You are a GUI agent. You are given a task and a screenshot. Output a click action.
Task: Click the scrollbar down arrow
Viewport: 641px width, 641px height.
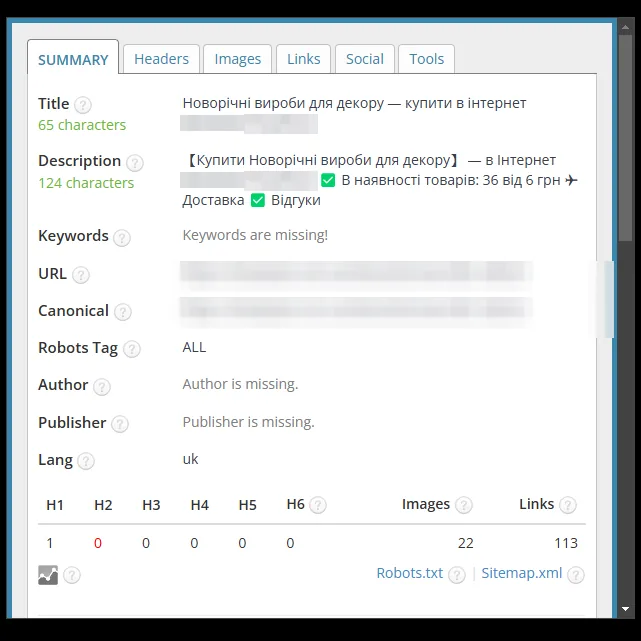click(625, 609)
